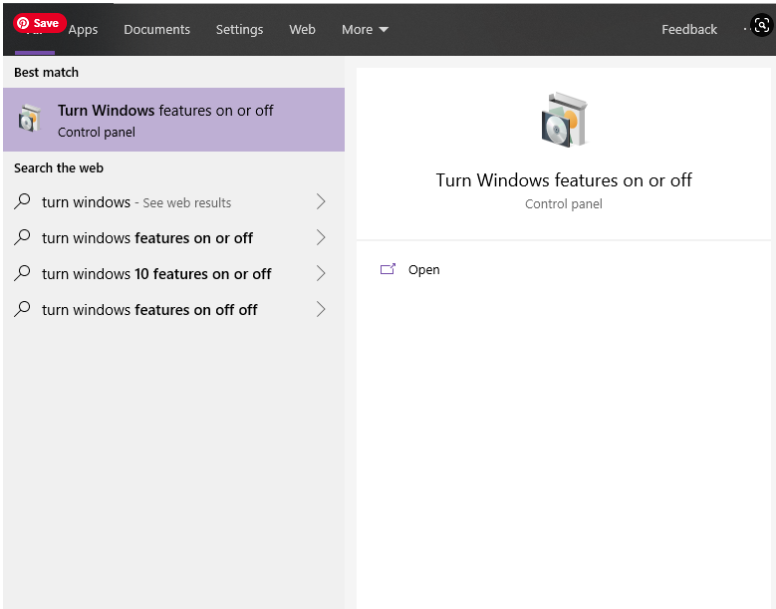Screen dimensions: 776x609
Task: Open best match Turn Windows features result
Action: [x=174, y=120]
